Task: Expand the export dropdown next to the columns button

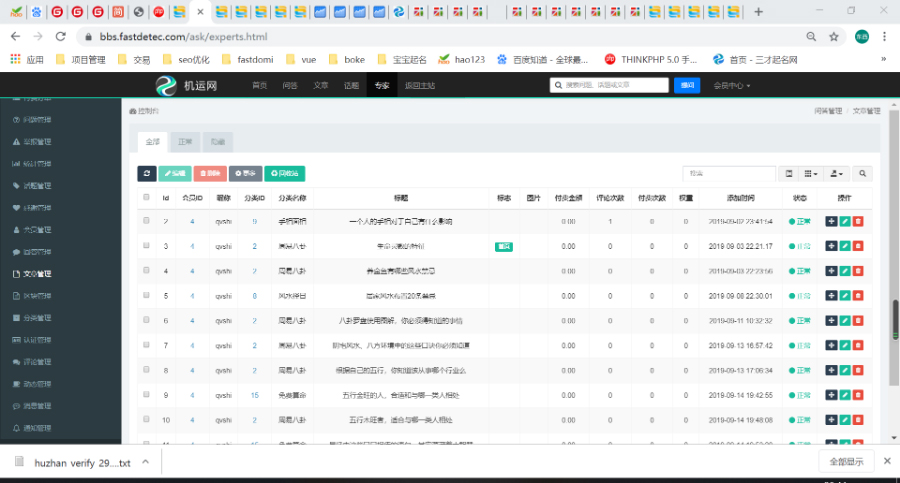Action: 837,173
